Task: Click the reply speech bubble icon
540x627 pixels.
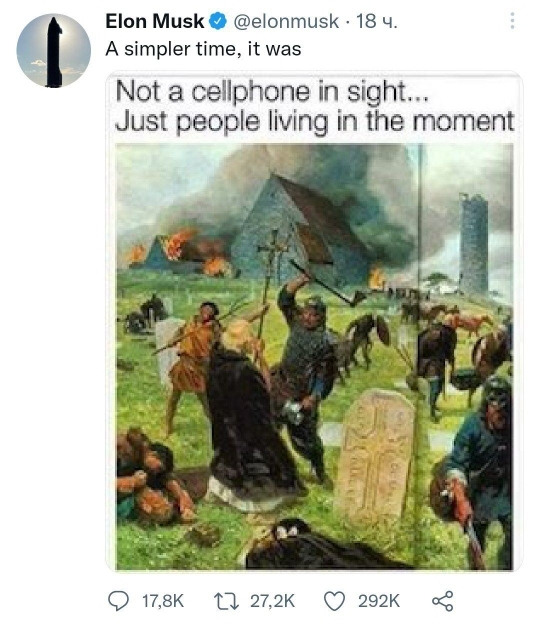Action: 118,601
